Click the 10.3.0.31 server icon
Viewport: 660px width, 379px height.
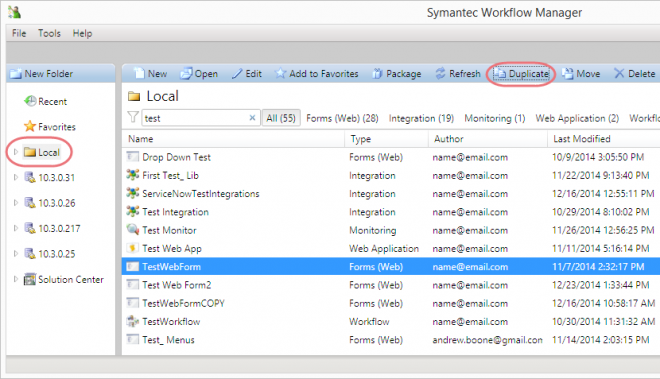30,177
